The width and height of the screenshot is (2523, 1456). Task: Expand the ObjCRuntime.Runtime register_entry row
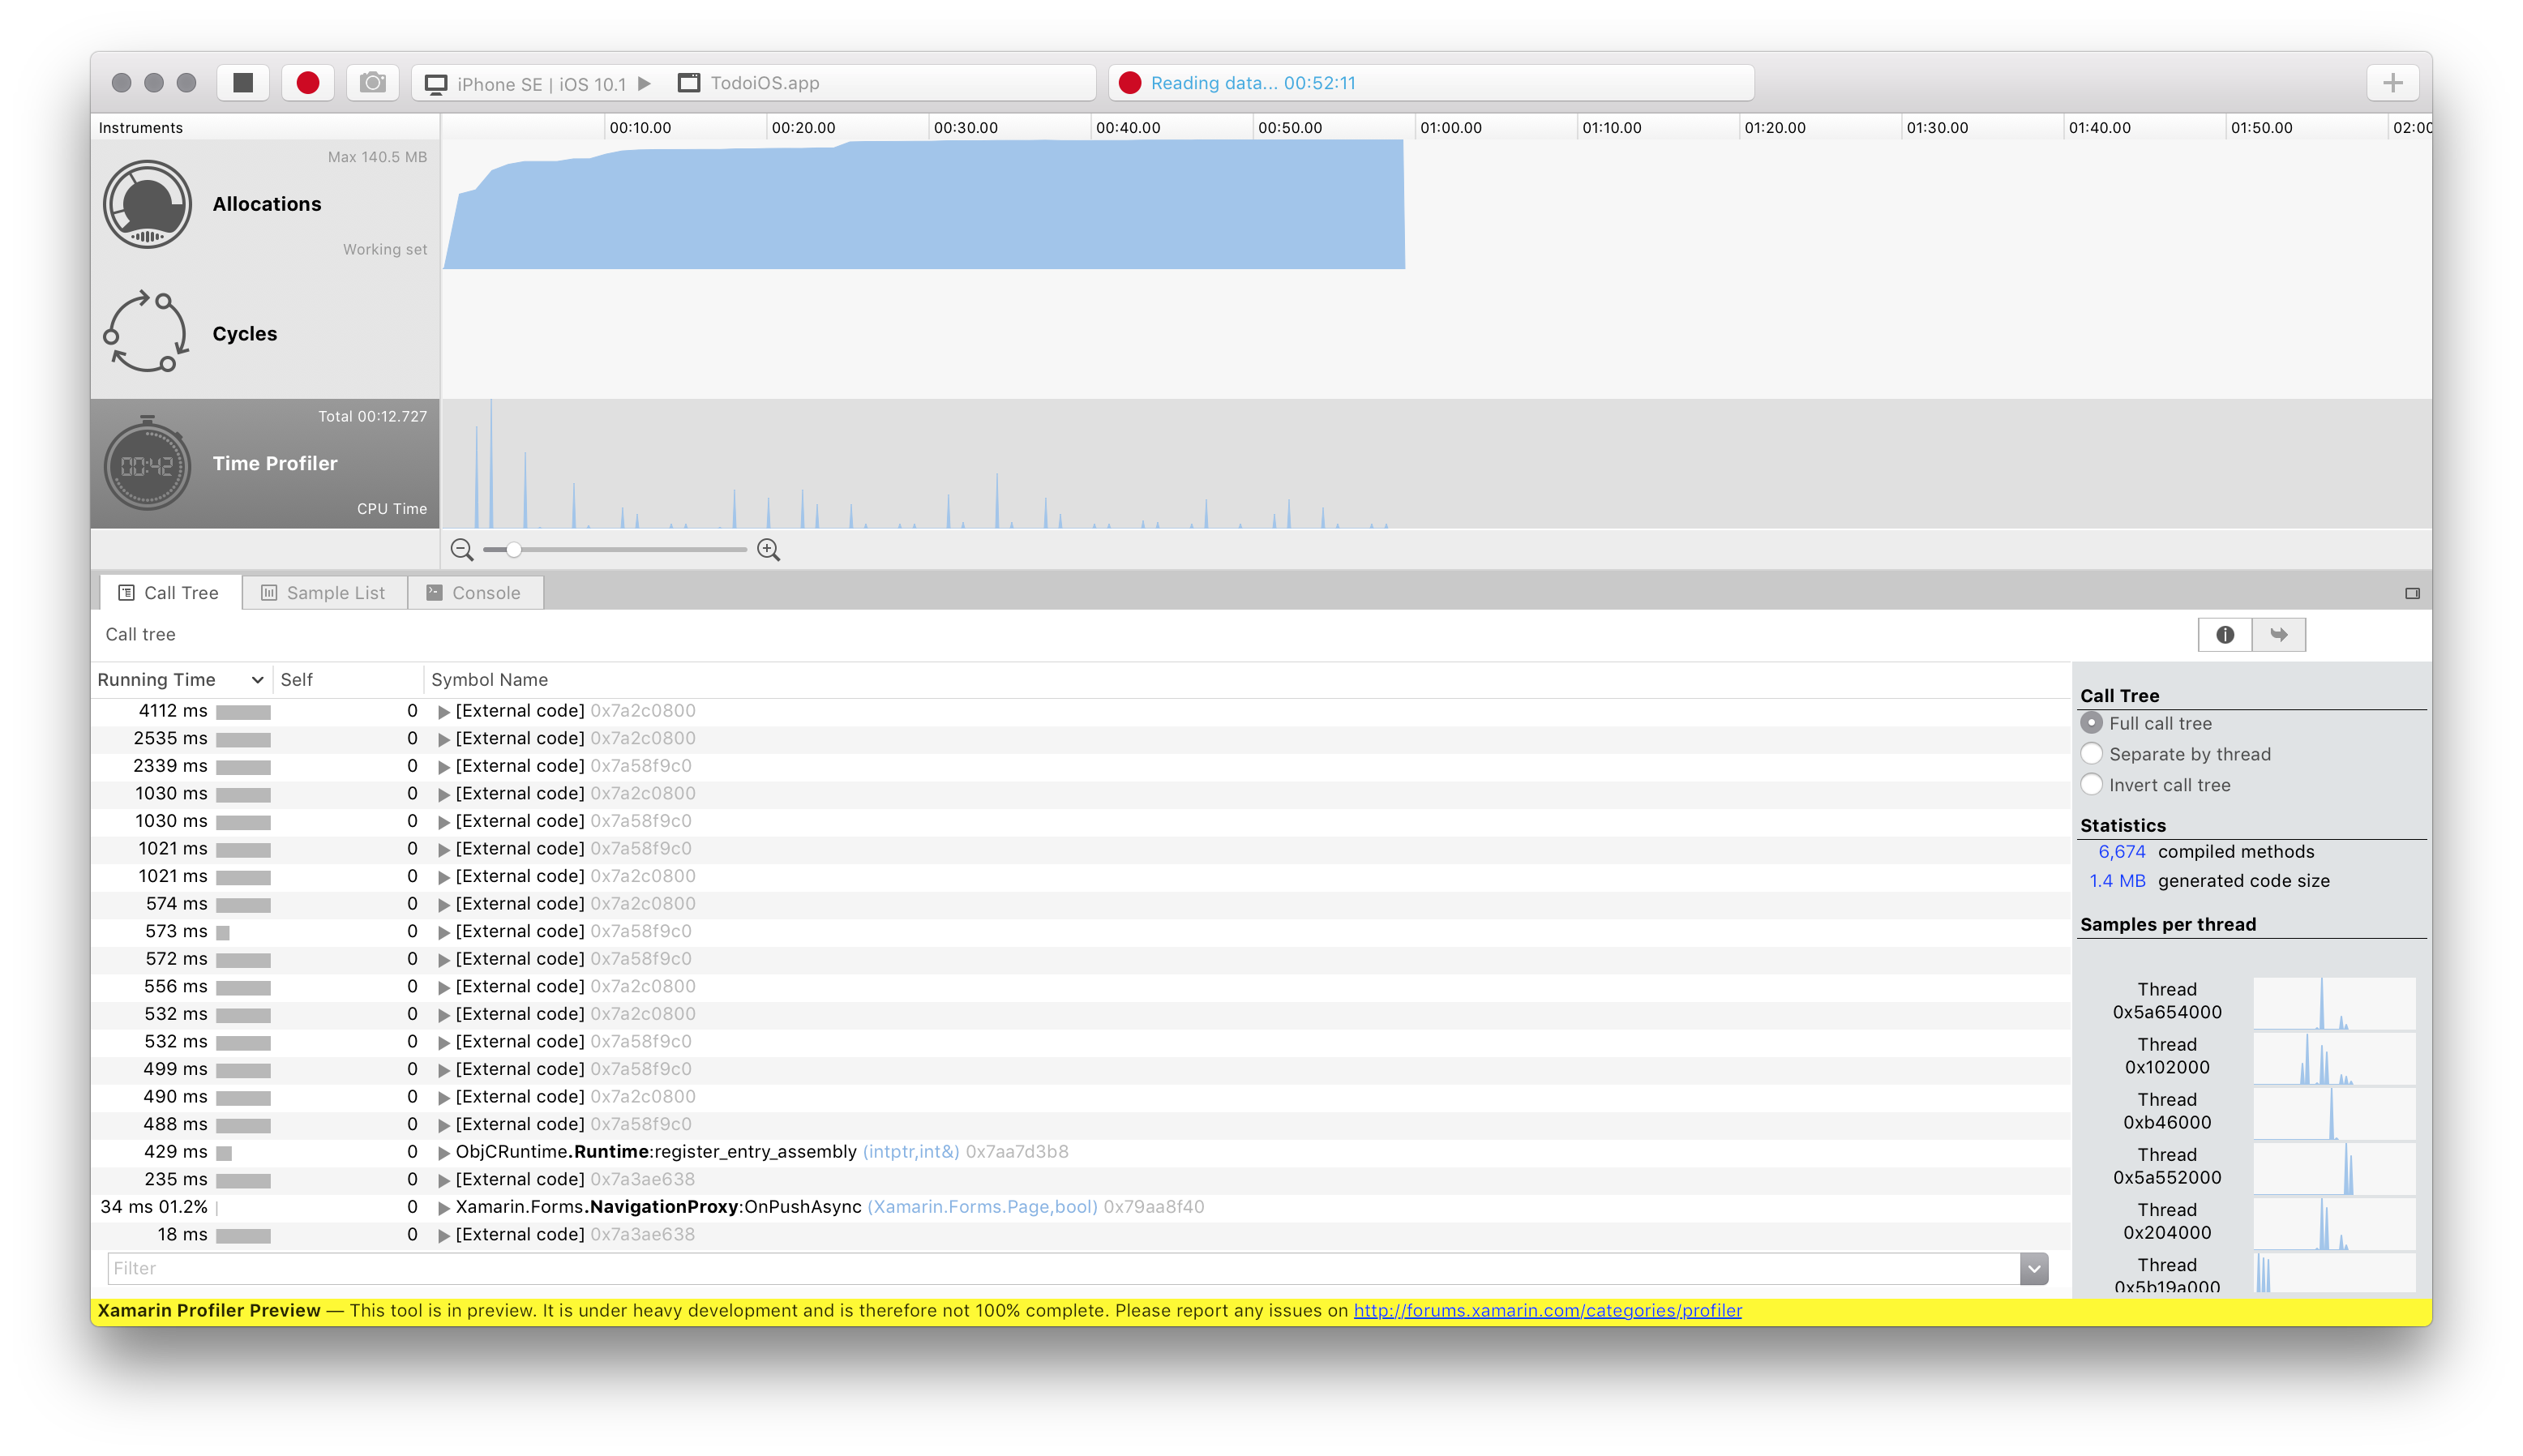point(440,1151)
